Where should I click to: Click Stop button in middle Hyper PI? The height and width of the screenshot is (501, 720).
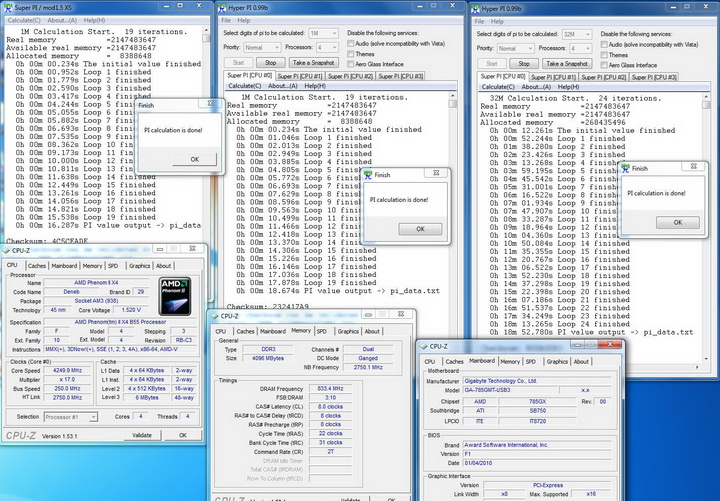(270, 63)
